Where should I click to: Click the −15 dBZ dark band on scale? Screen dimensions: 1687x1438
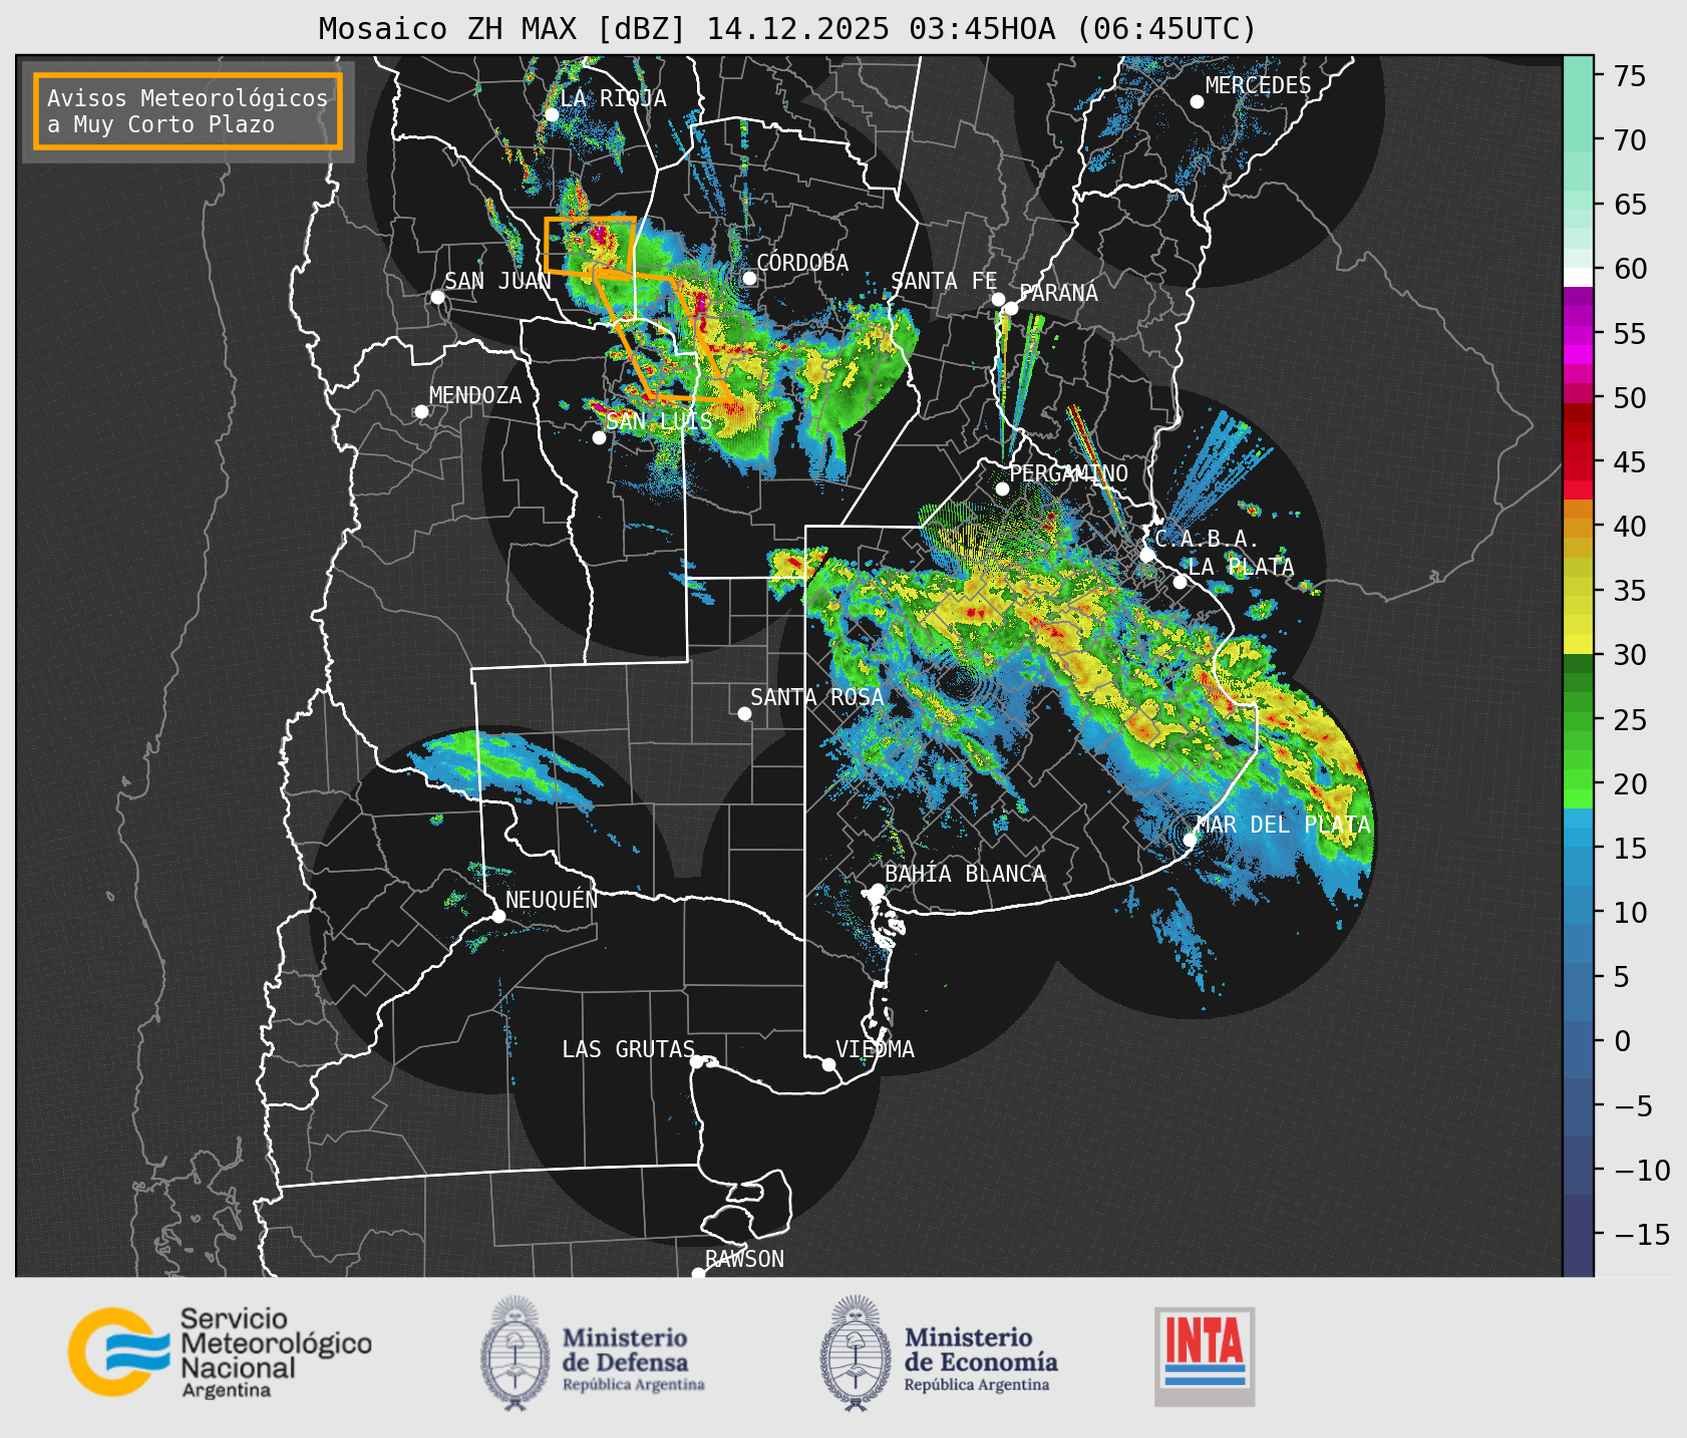pos(1578,1234)
